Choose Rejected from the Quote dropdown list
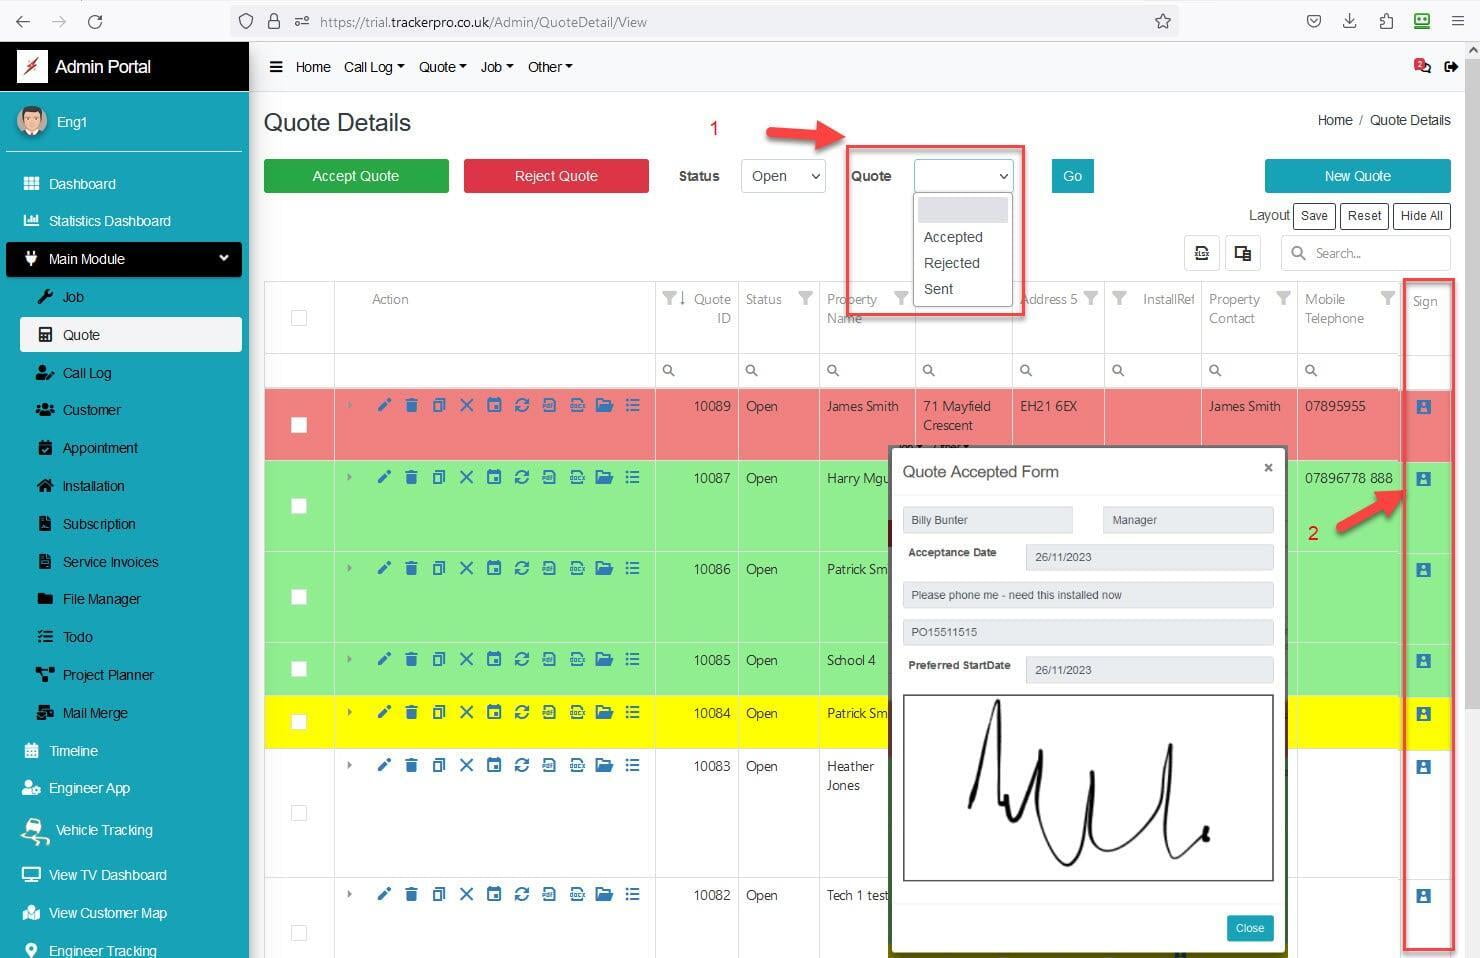Image resolution: width=1480 pixels, height=958 pixels. pos(952,263)
